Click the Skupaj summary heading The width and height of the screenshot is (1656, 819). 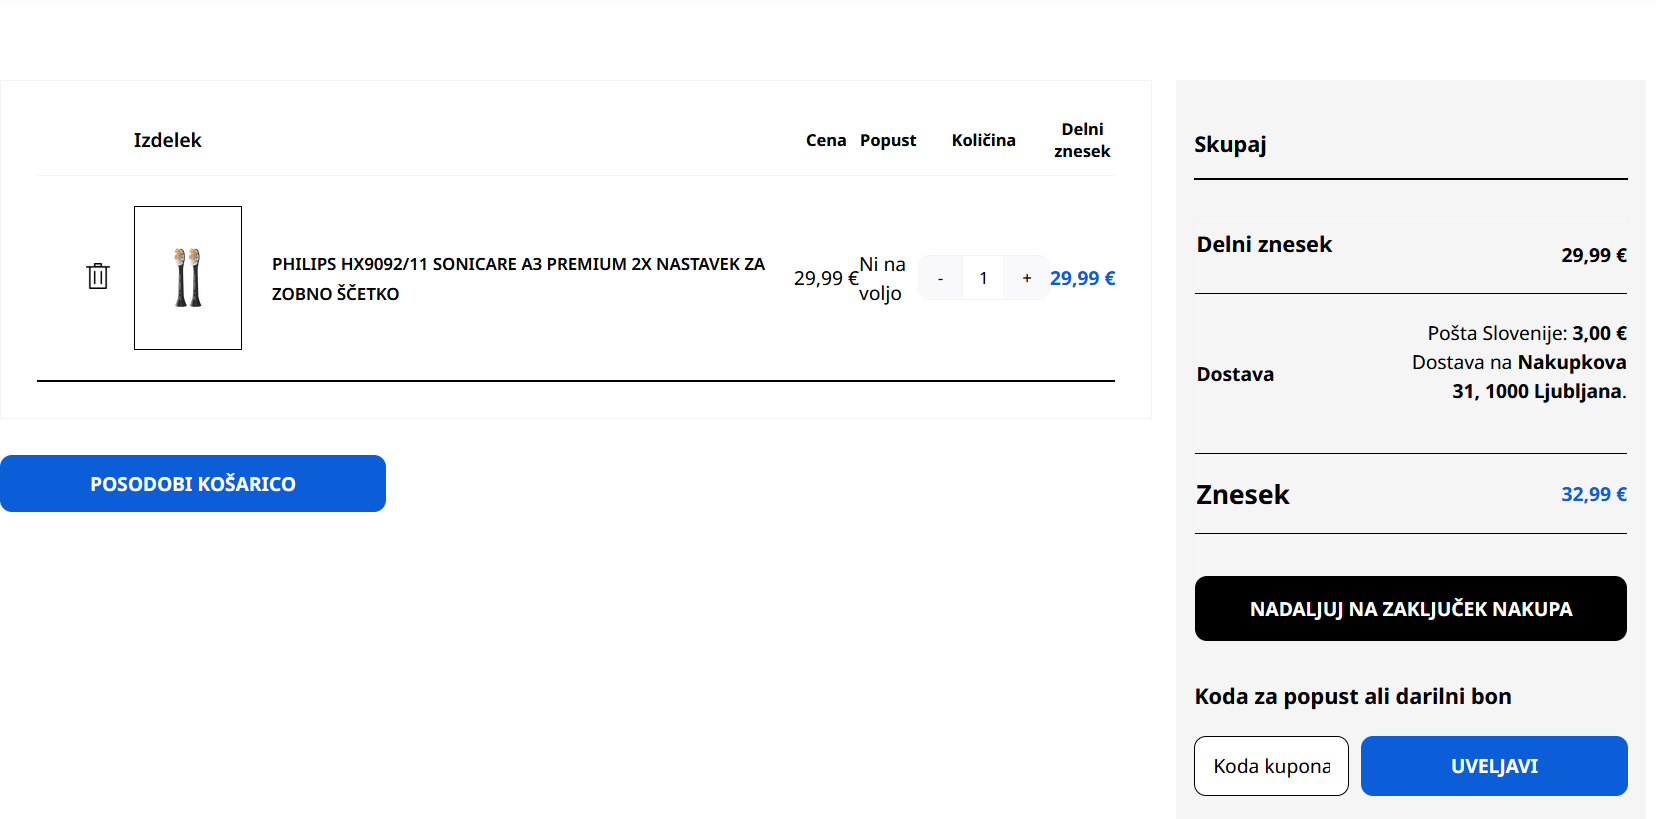[x=1230, y=145]
